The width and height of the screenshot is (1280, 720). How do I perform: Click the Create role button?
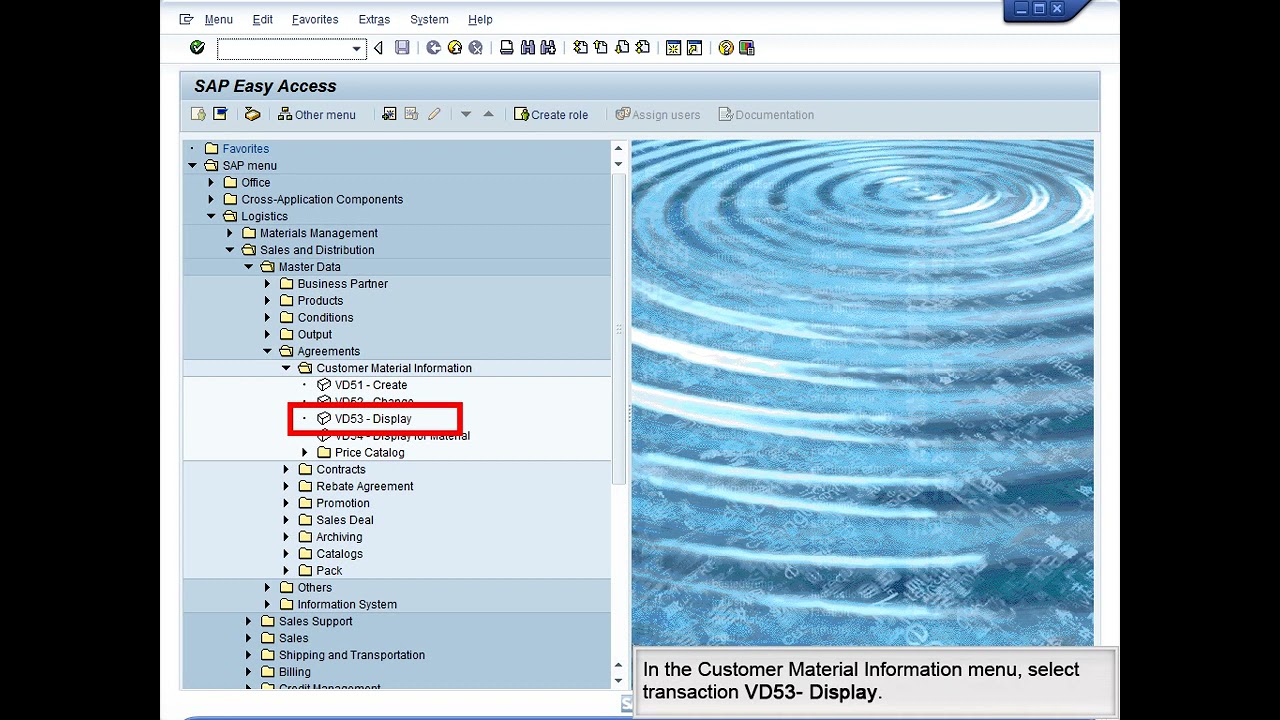(551, 114)
